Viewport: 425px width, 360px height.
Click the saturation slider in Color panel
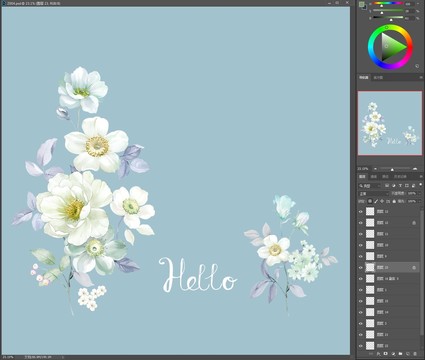click(388, 10)
